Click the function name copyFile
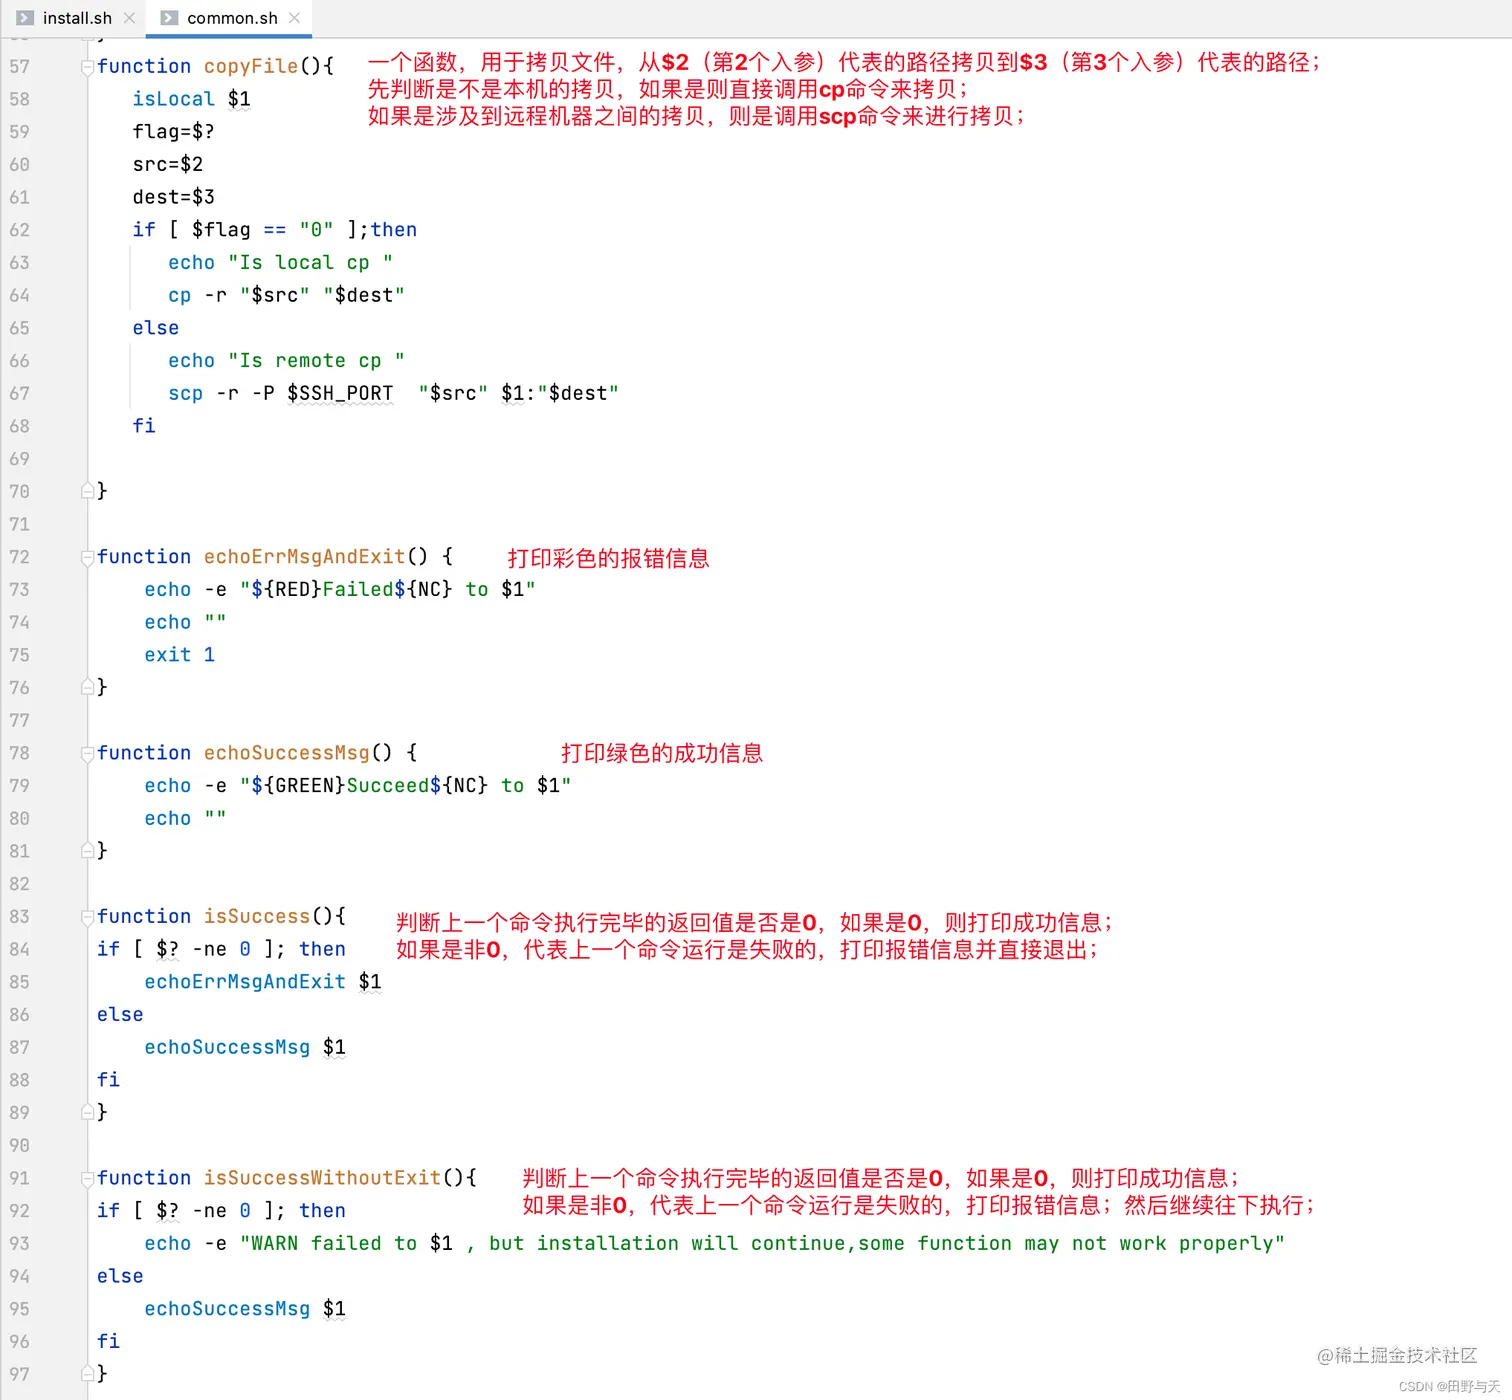Screen dimensions: 1512x1400 [251, 66]
